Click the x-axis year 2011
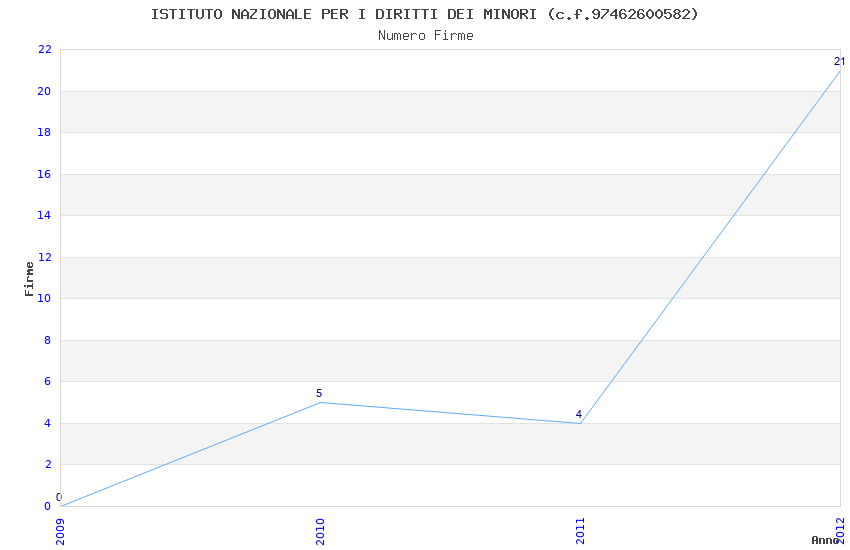This screenshot has height=550, width=850. coord(580,532)
